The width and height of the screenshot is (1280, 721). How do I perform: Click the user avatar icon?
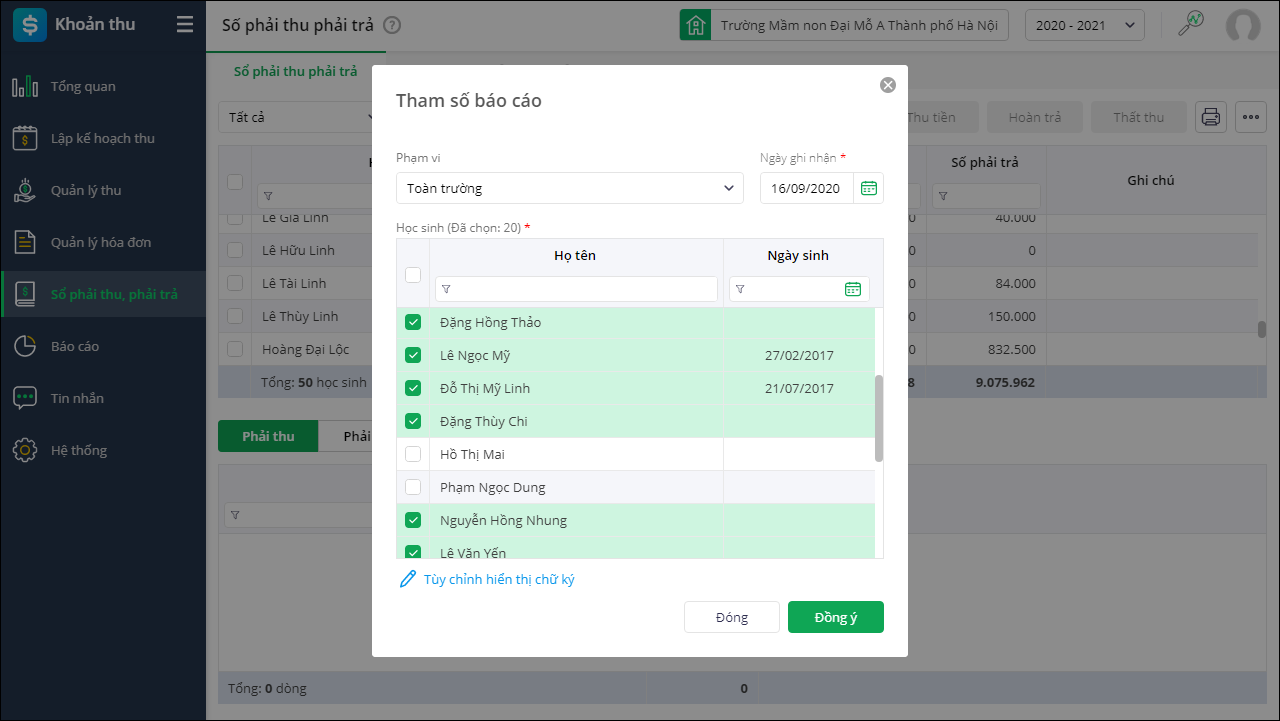1243,25
